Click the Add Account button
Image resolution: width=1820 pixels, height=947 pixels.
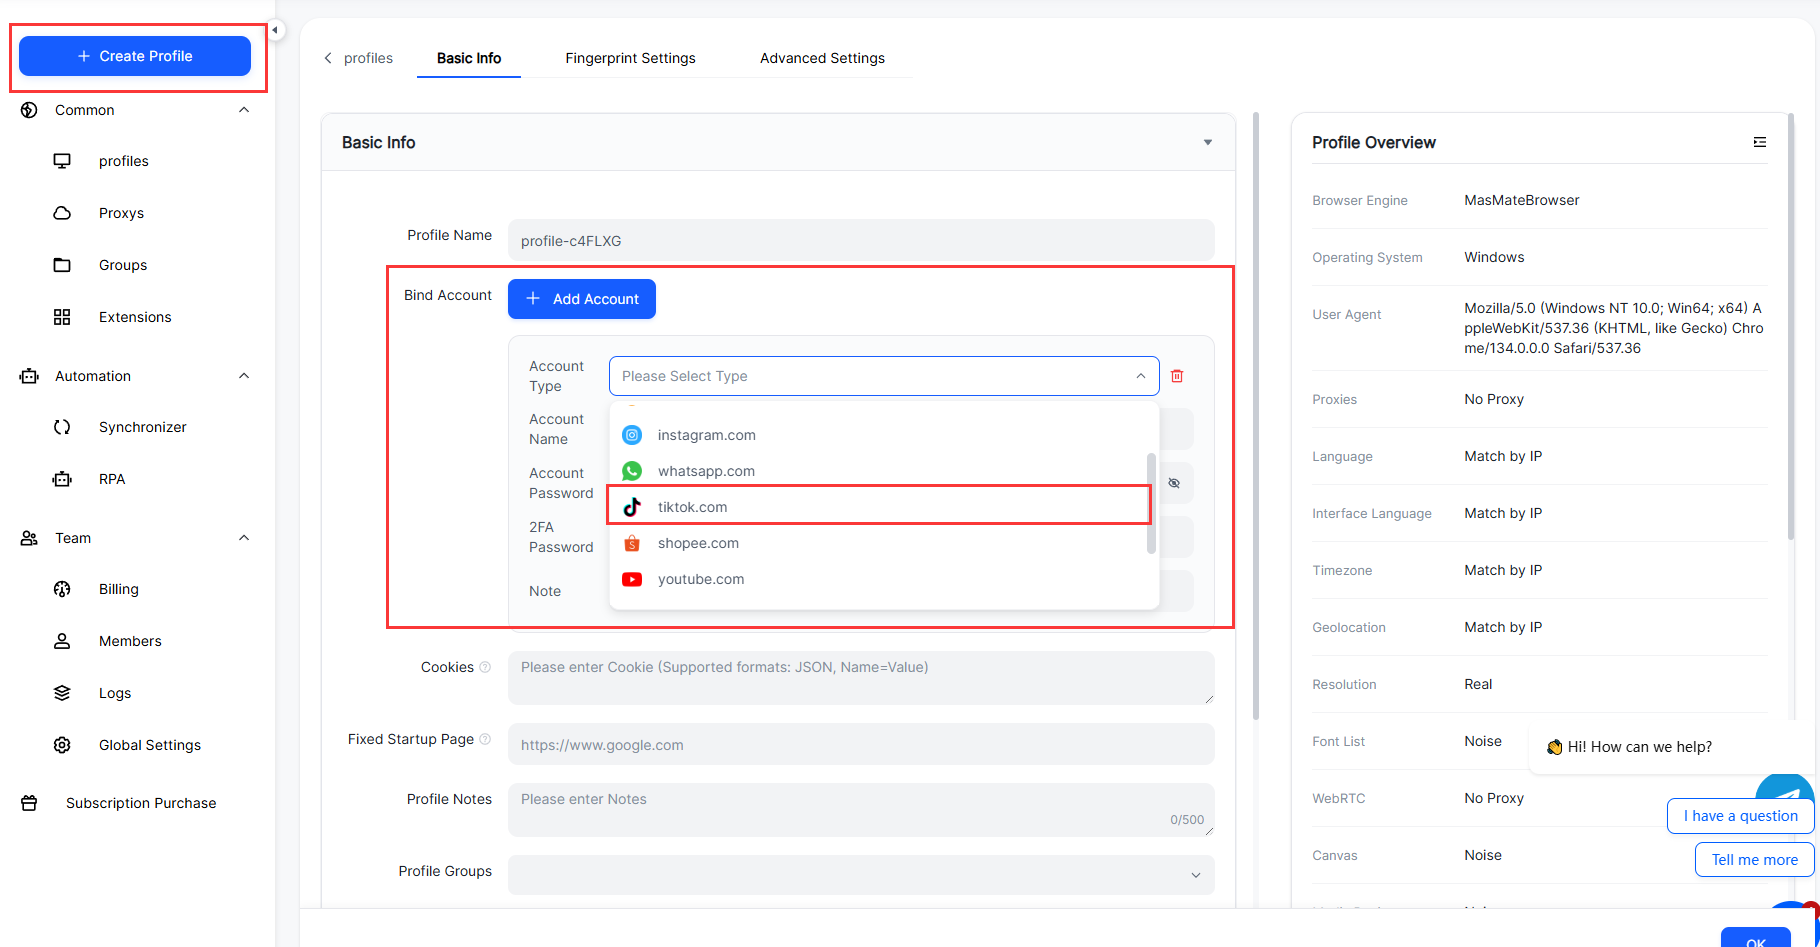[x=582, y=299]
